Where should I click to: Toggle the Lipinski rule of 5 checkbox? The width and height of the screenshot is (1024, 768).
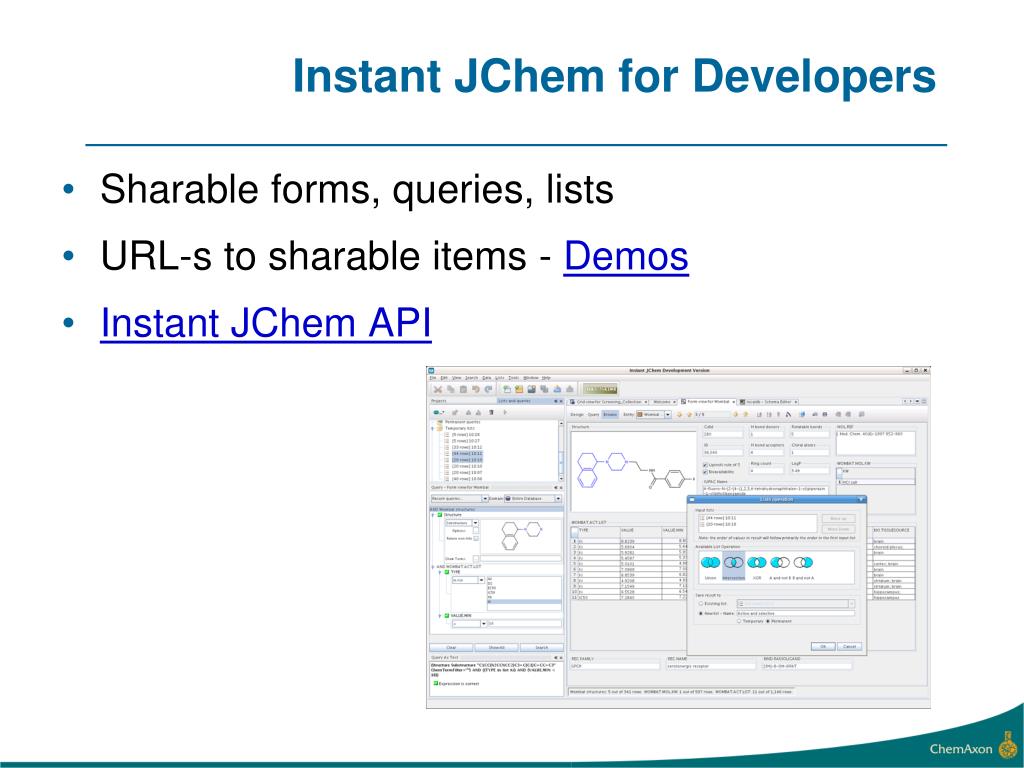[x=705, y=465]
